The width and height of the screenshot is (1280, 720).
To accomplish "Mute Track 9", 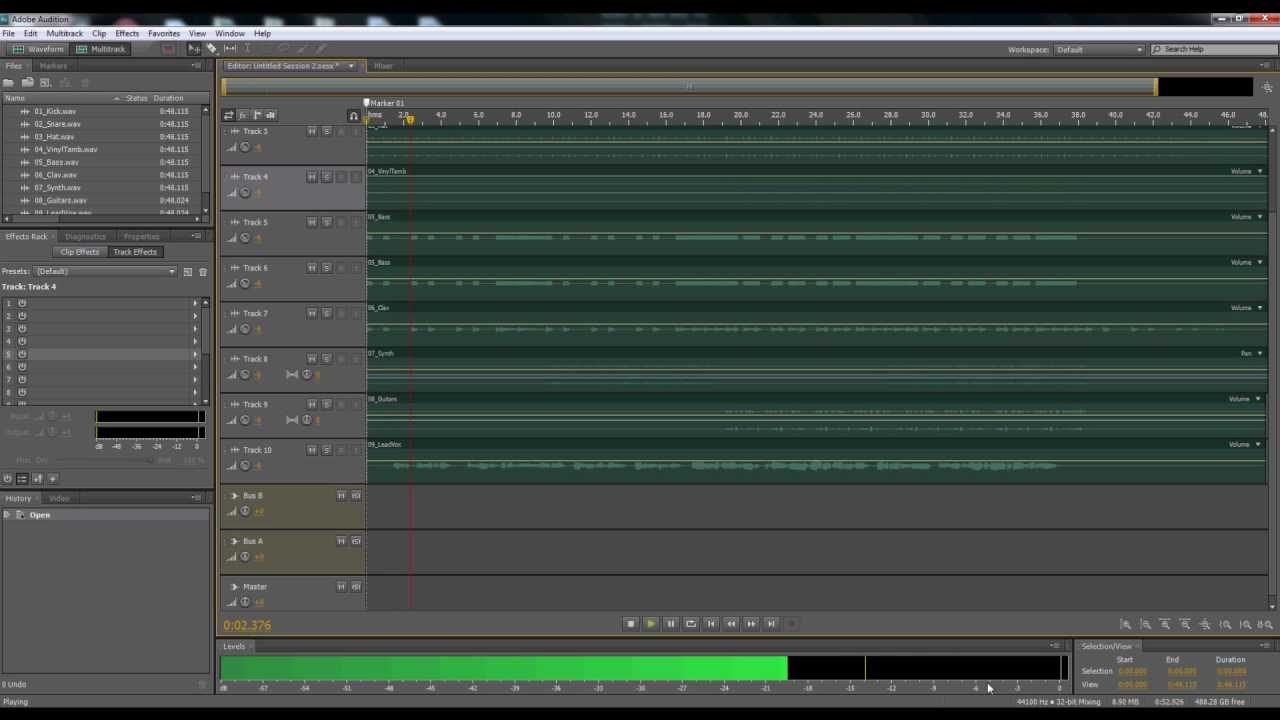I will pyautogui.click(x=312, y=404).
